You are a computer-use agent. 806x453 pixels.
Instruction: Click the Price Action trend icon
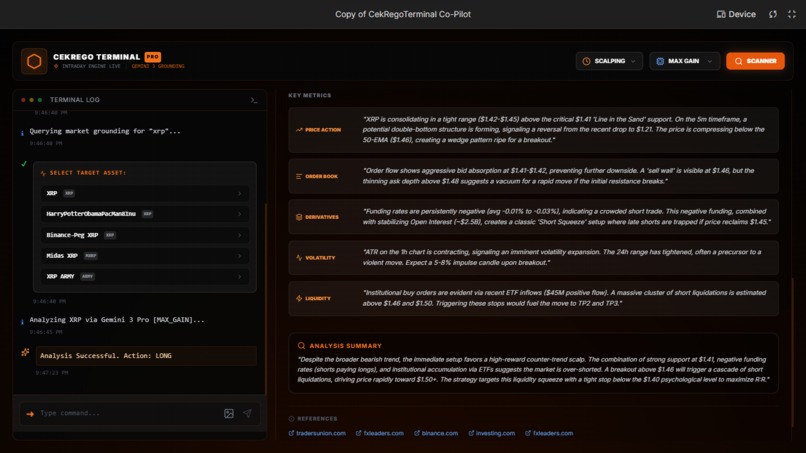point(299,130)
